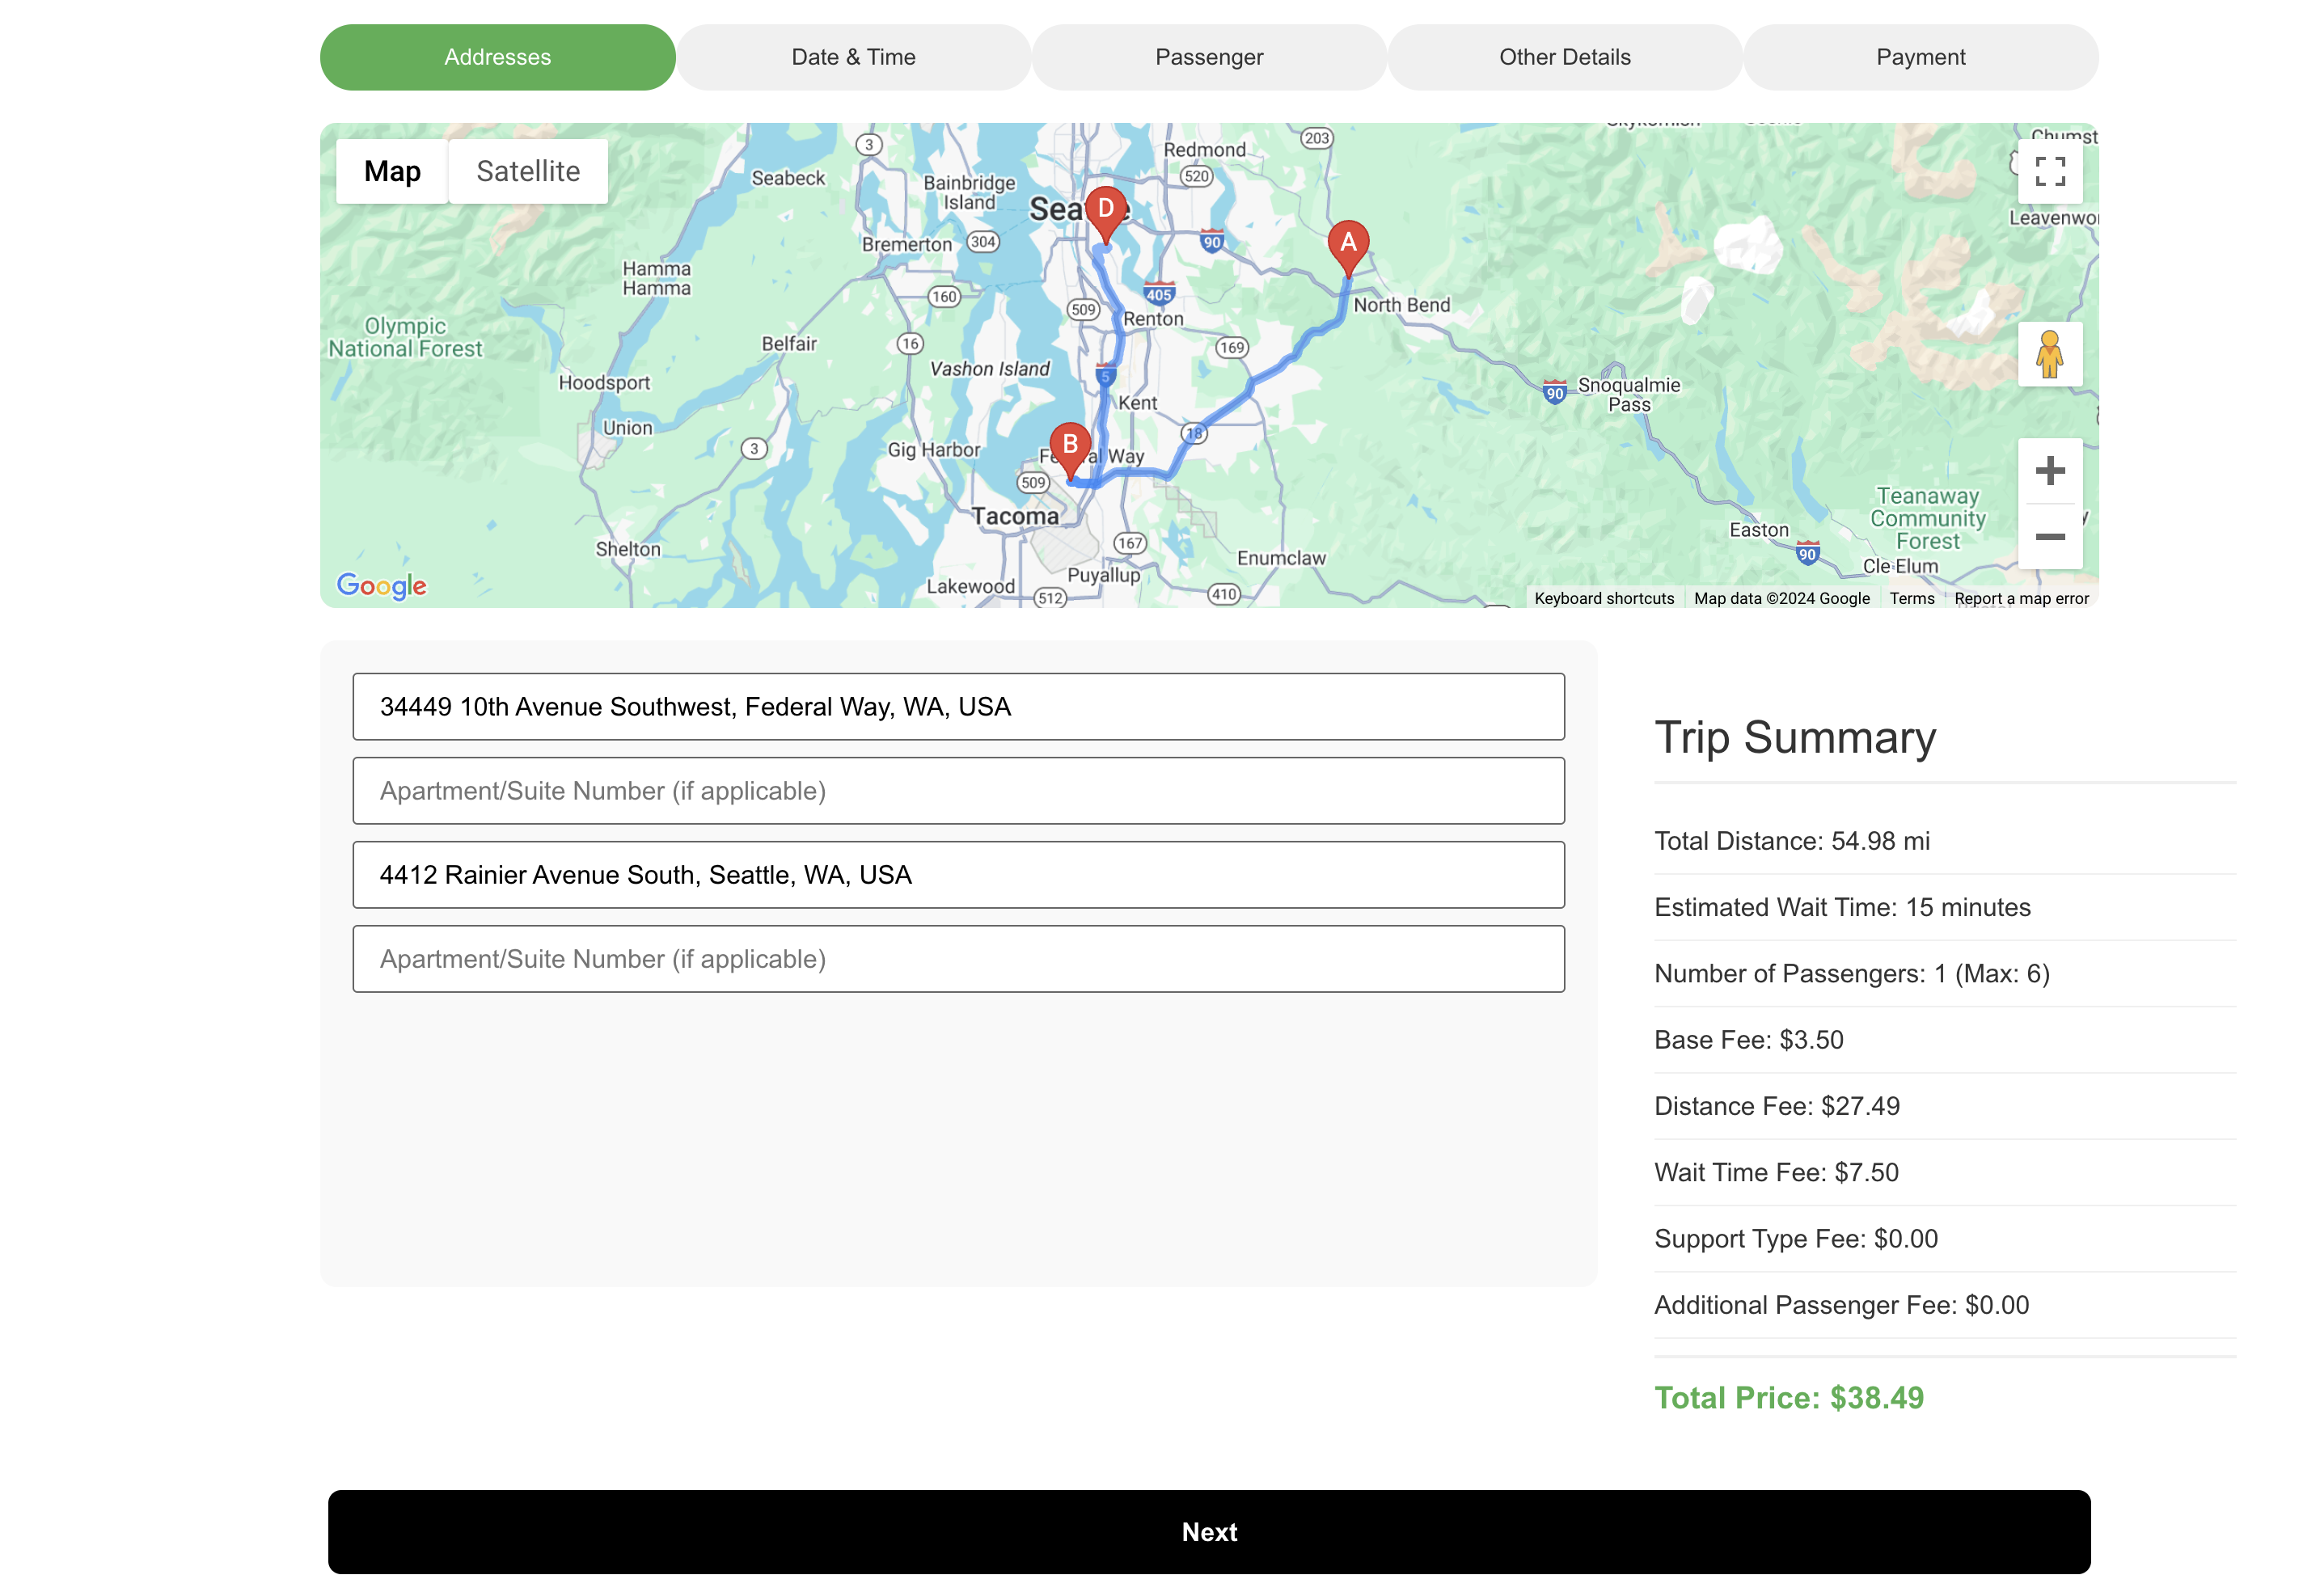Open the Google logo link on map

(381, 585)
